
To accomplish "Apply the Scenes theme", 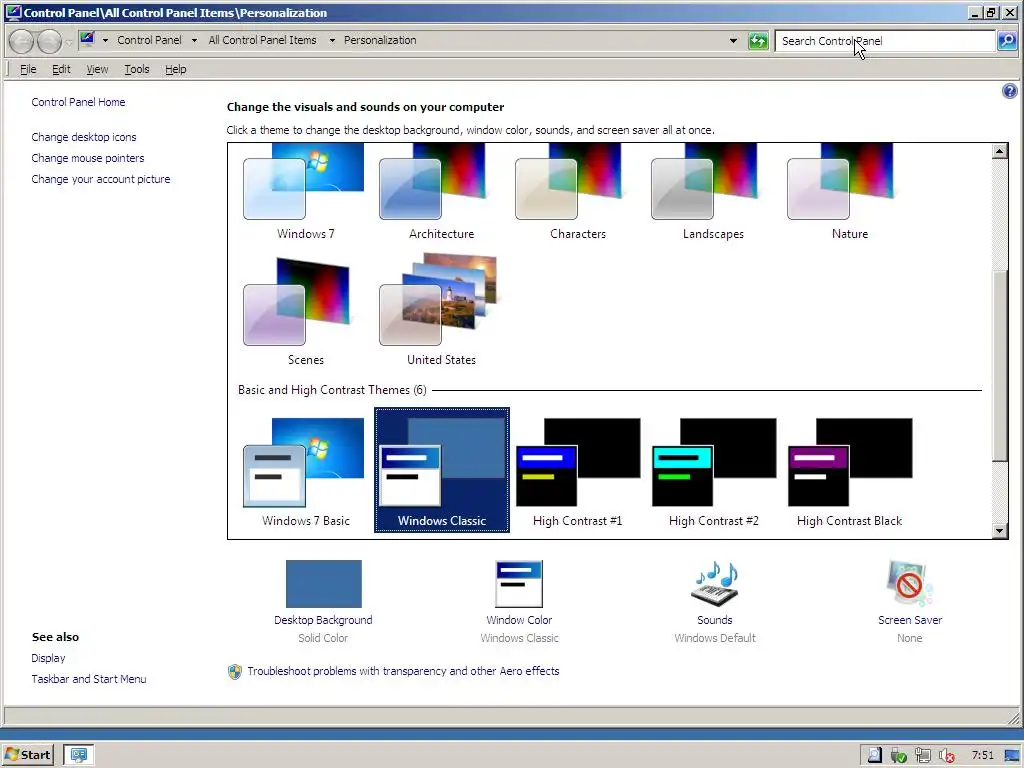I will point(305,311).
